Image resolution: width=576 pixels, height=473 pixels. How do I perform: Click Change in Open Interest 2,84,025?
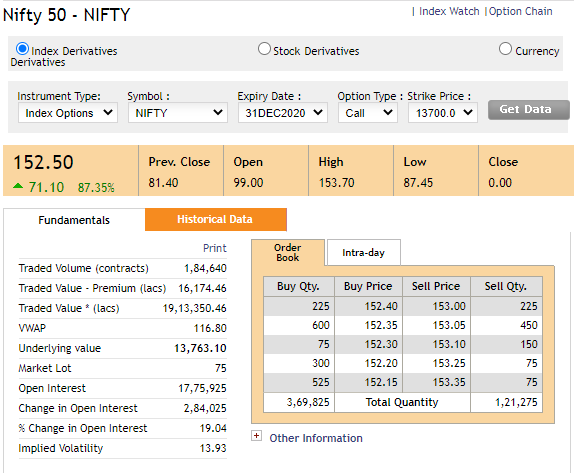[205, 408]
